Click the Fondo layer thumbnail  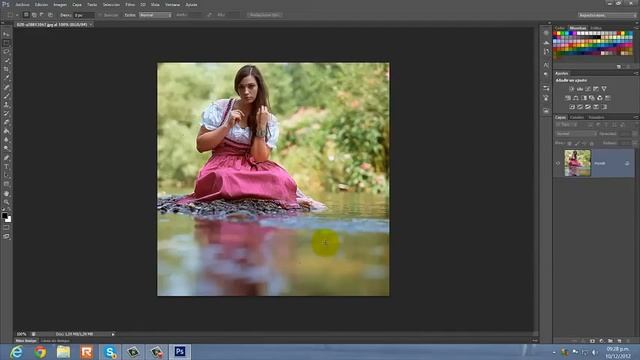tap(578, 163)
